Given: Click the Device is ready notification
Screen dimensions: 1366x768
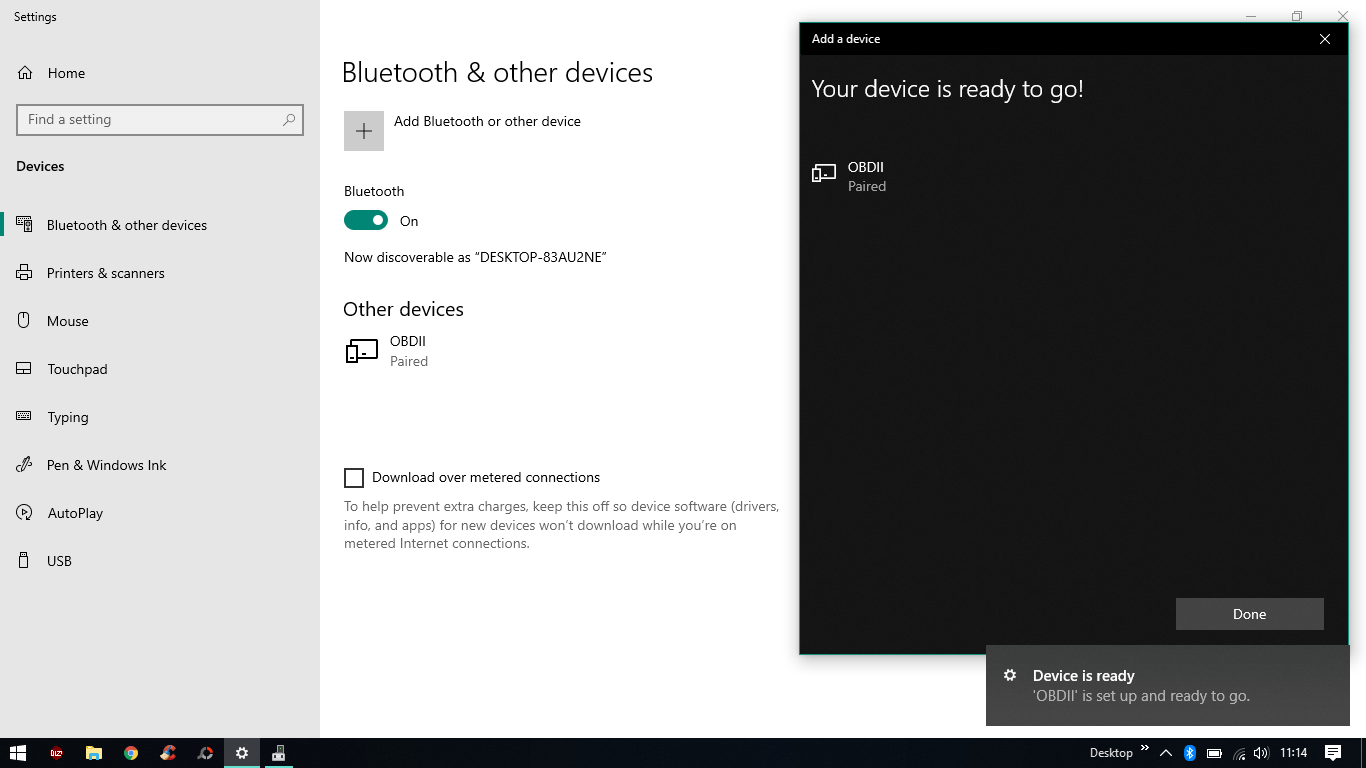Looking at the screenshot, I should click(1167, 686).
